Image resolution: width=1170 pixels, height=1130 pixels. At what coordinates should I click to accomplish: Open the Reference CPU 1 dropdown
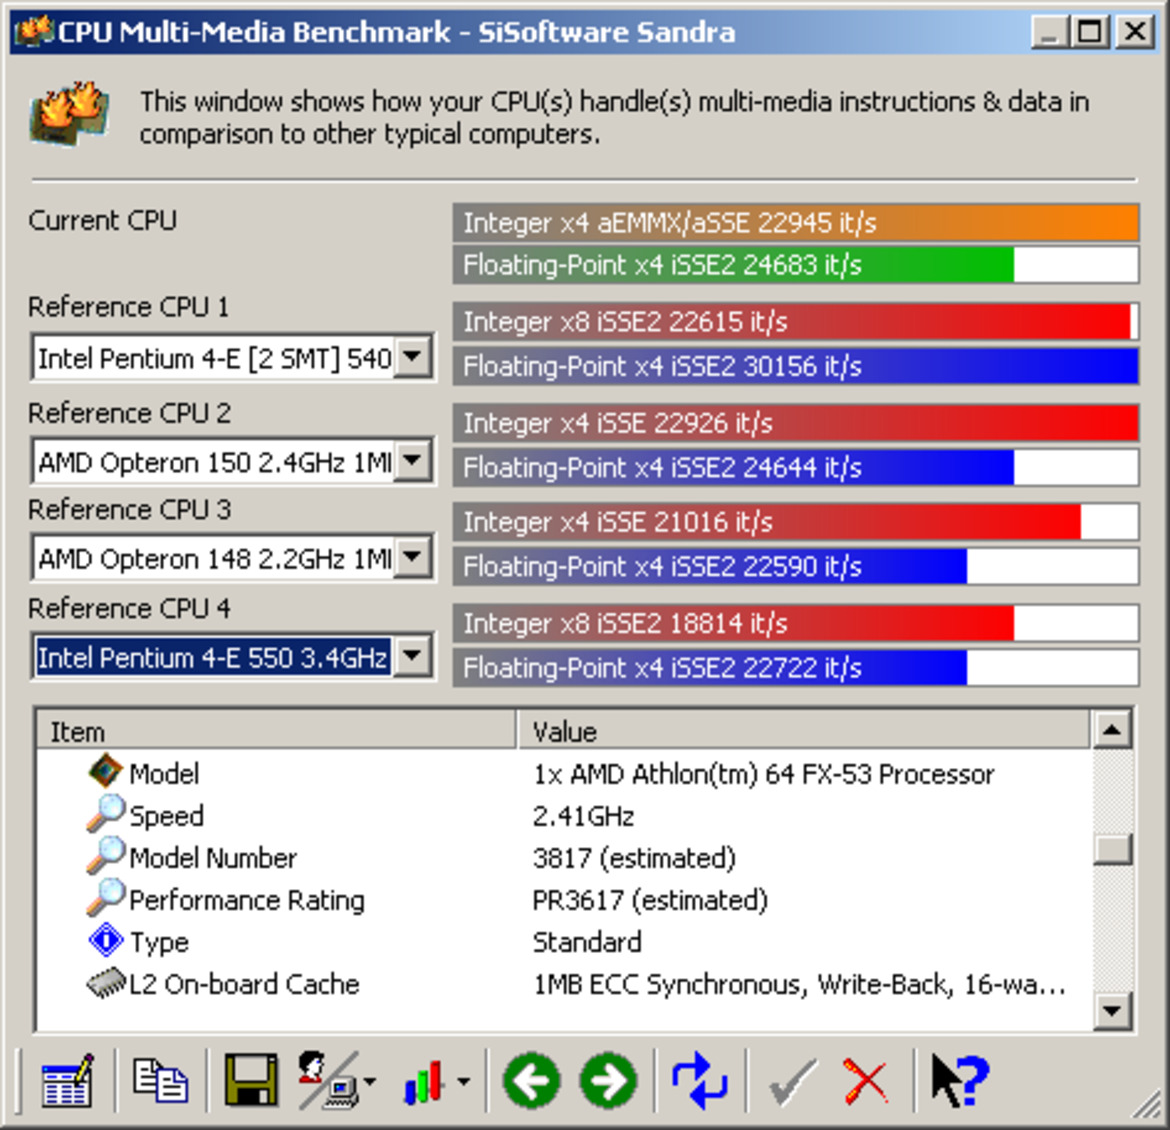[413, 358]
